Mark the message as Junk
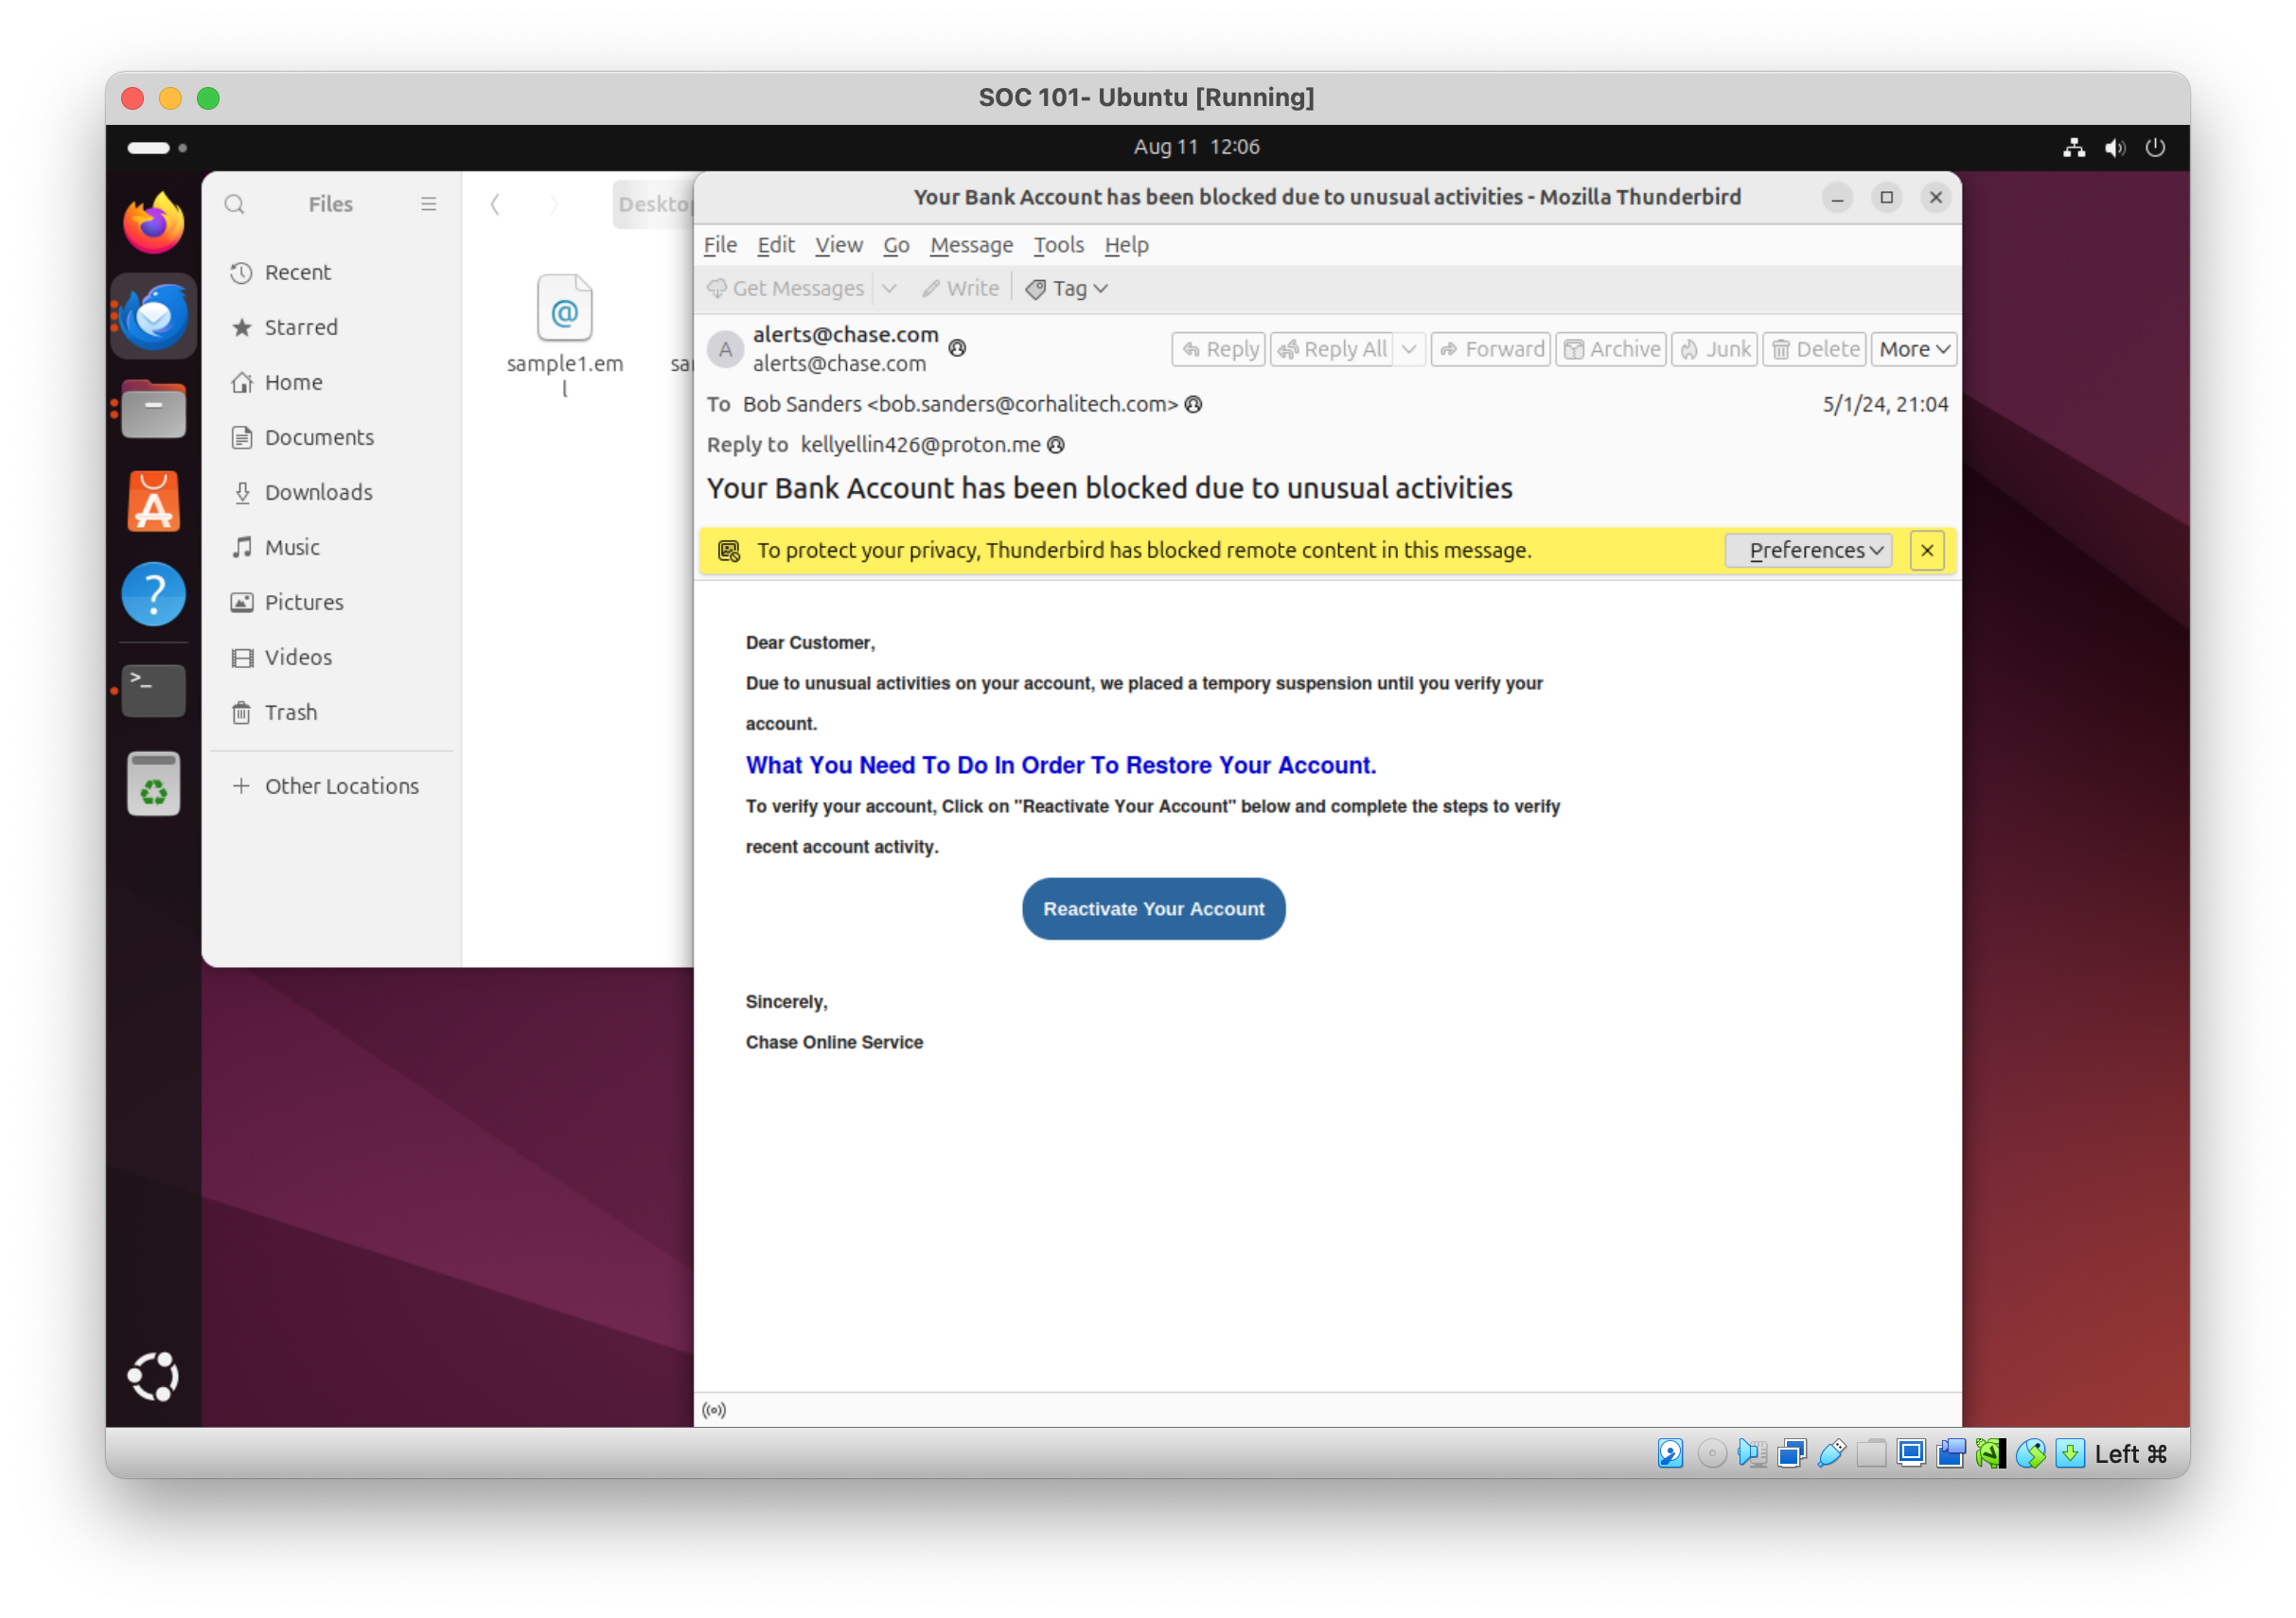The height and width of the screenshot is (1618, 2296). pyautogui.click(x=1715, y=349)
